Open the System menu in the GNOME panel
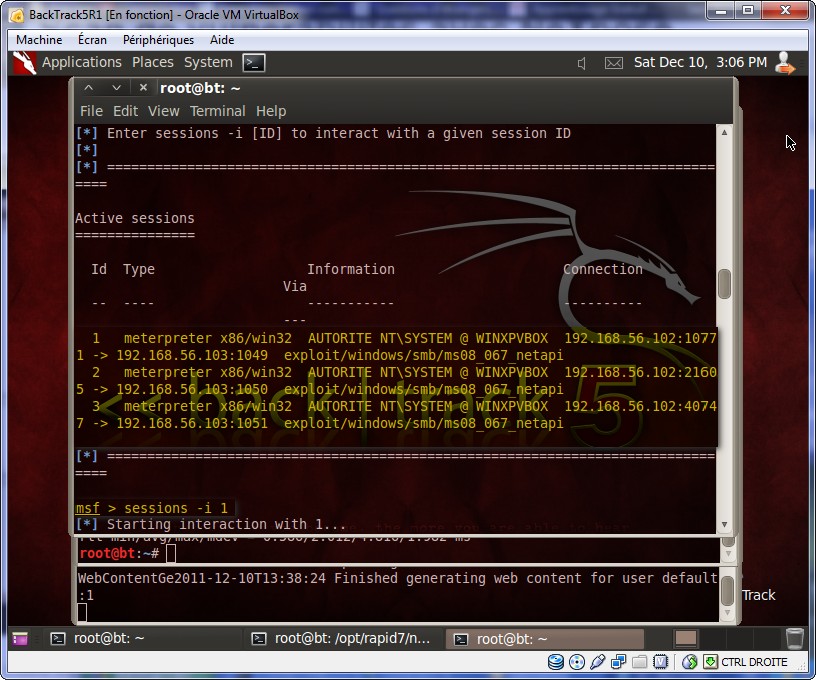This screenshot has height=680, width=816. (x=208, y=63)
